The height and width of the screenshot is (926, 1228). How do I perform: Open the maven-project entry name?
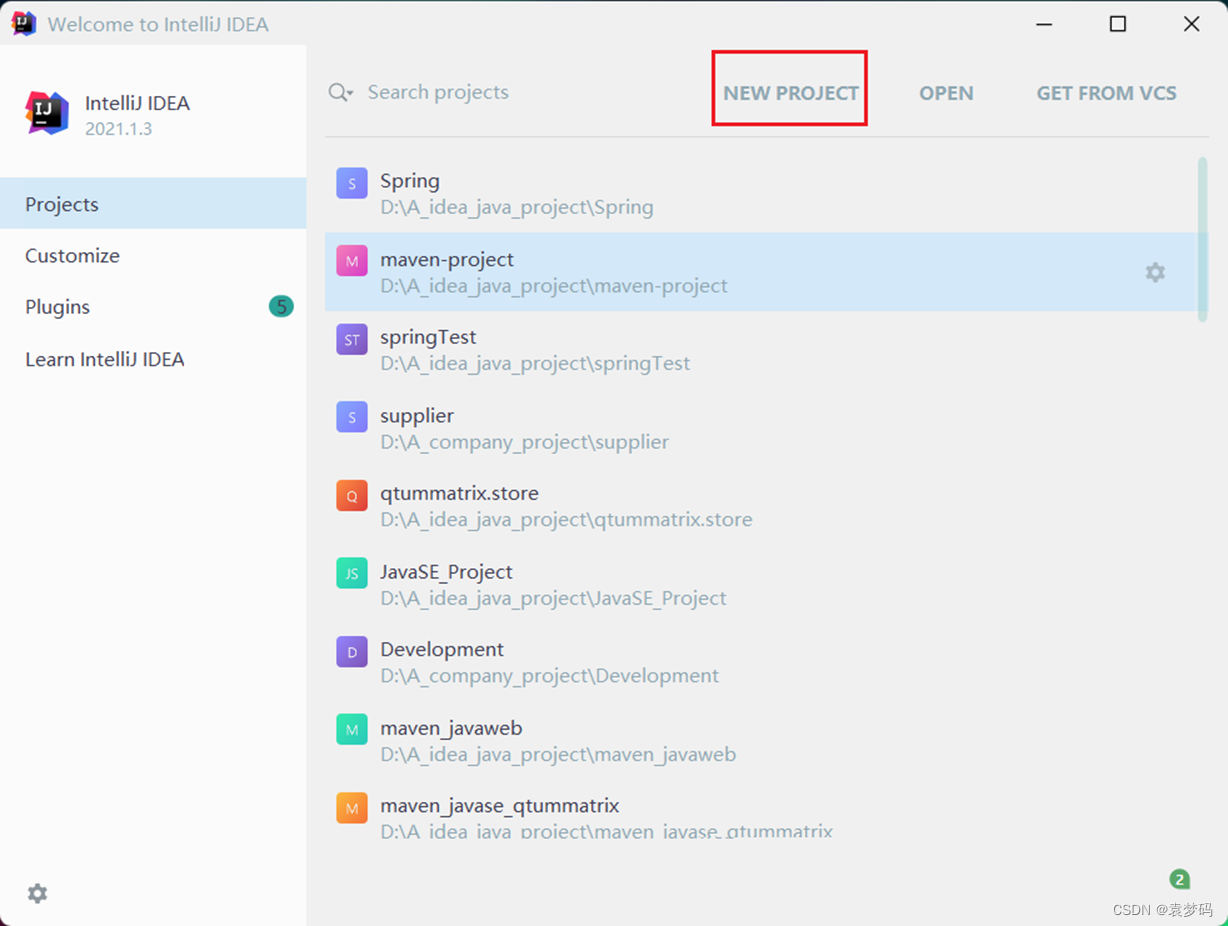pyautogui.click(x=447, y=259)
